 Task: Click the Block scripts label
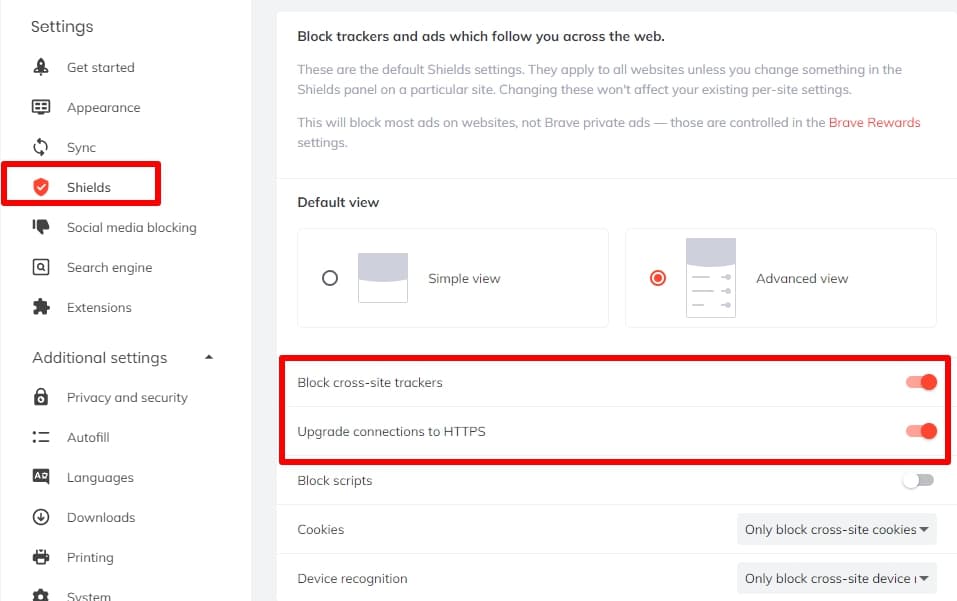pyautogui.click(x=334, y=481)
